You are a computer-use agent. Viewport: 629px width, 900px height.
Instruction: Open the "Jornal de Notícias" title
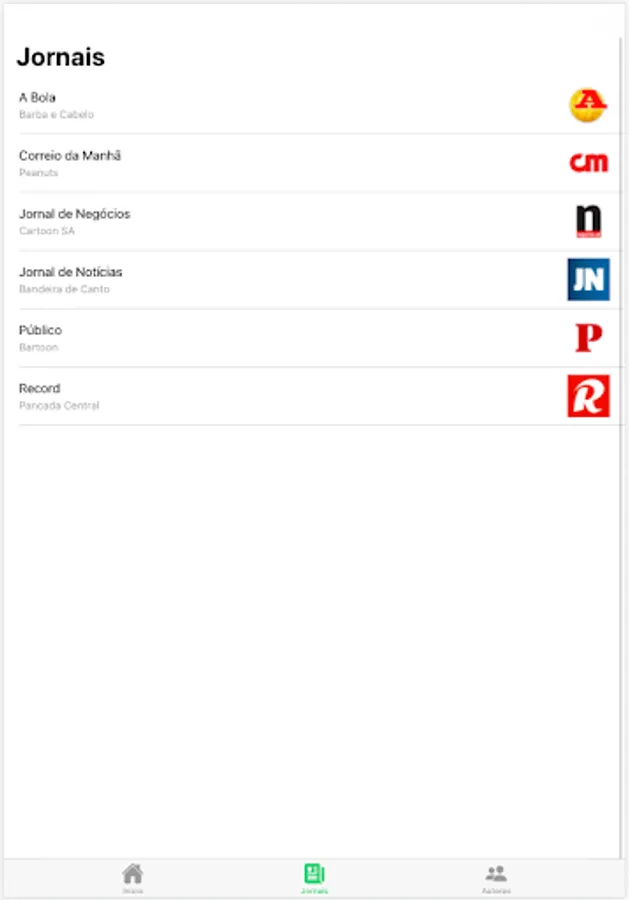pyautogui.click(x=71, y=272)
